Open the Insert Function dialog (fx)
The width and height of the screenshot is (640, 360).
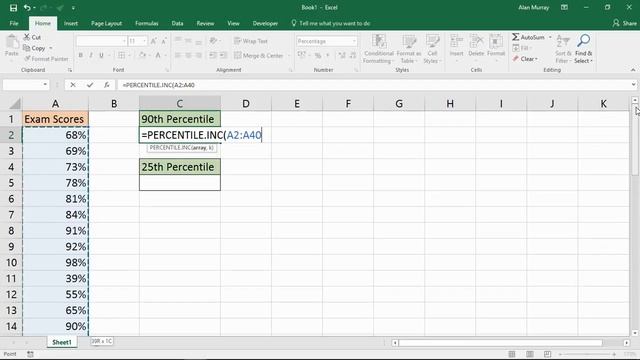[x=107, y=85]
